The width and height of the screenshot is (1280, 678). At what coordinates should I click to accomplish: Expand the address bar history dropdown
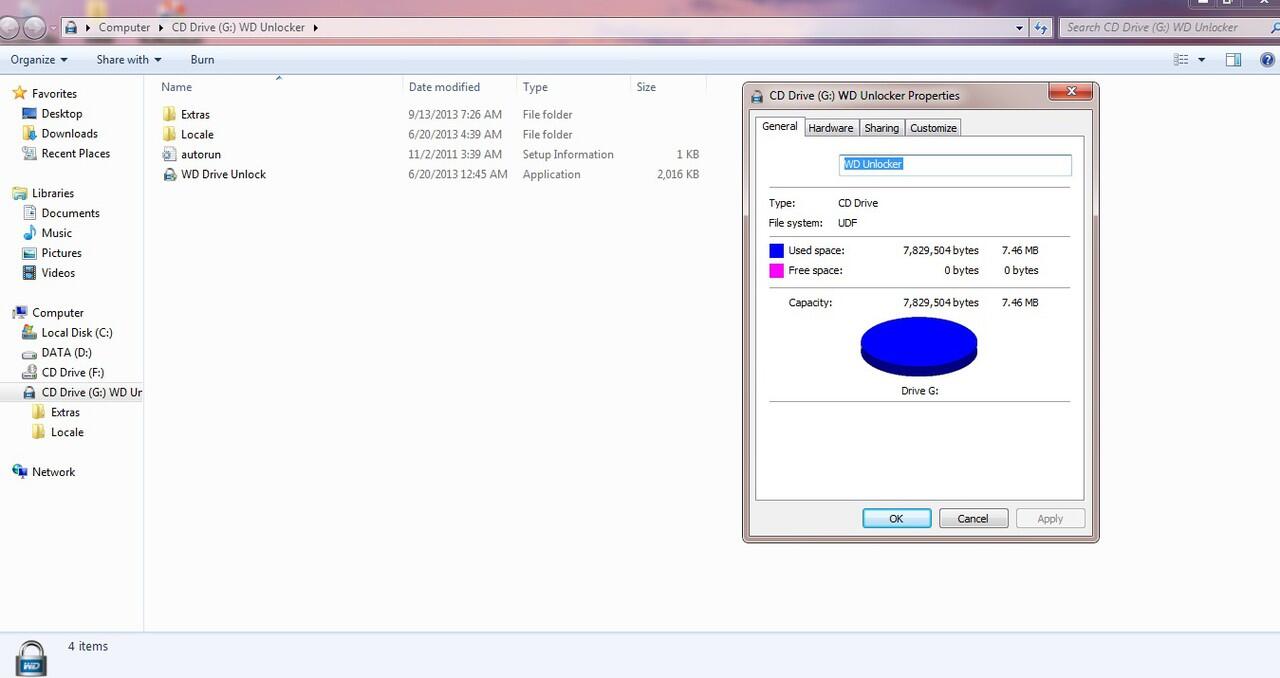click(x=1019, y=28)
